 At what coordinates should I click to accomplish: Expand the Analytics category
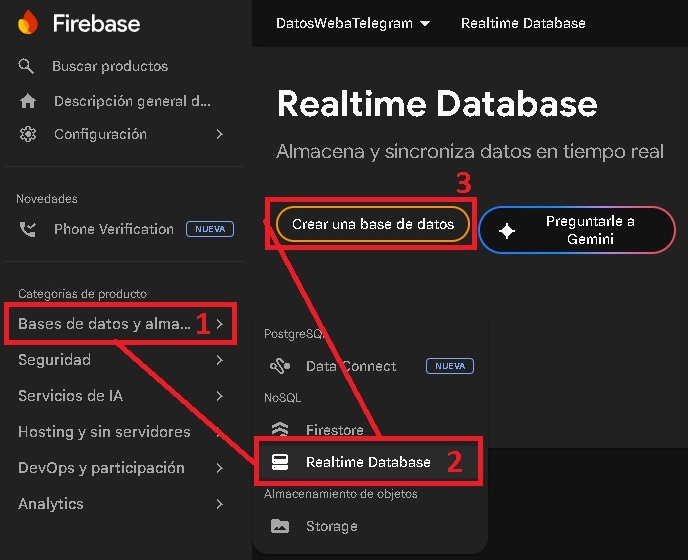(121, 504)
